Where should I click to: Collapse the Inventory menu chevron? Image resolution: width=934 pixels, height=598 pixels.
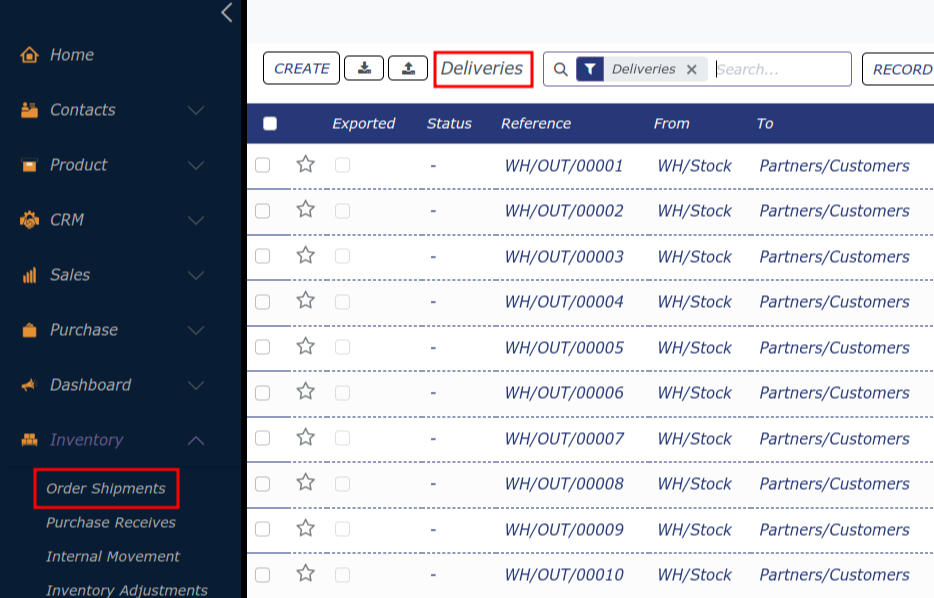point(196,441)
